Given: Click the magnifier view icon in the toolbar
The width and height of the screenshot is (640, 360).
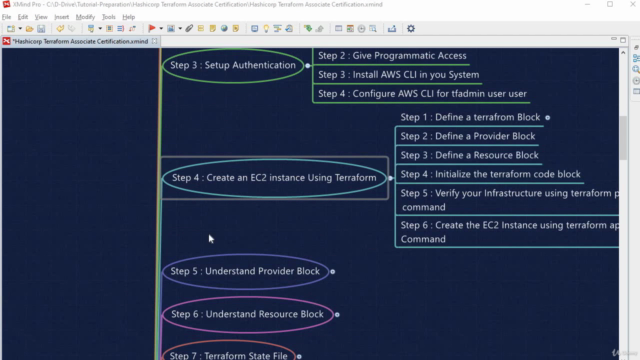Looking at the screenshot, I should pyautogui.click(x=373, y=29).
